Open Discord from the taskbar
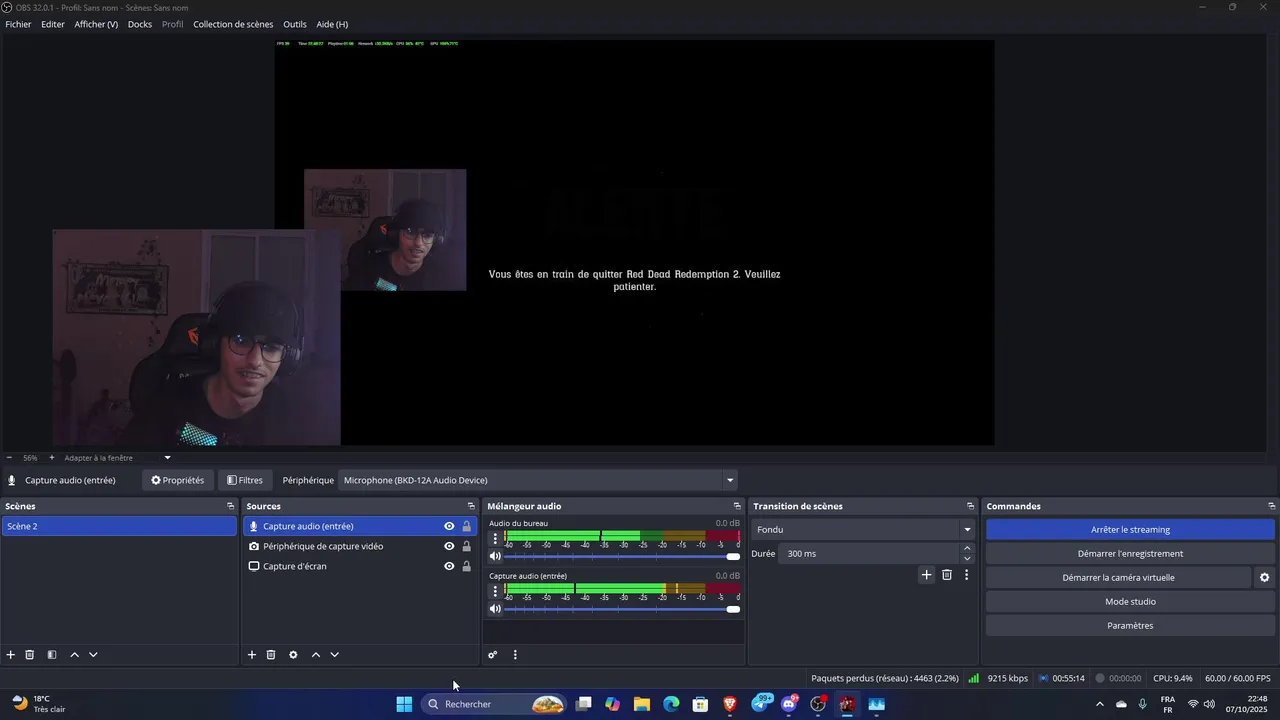The width and height of the screenshot is (1280, 720). pos(789,704)
